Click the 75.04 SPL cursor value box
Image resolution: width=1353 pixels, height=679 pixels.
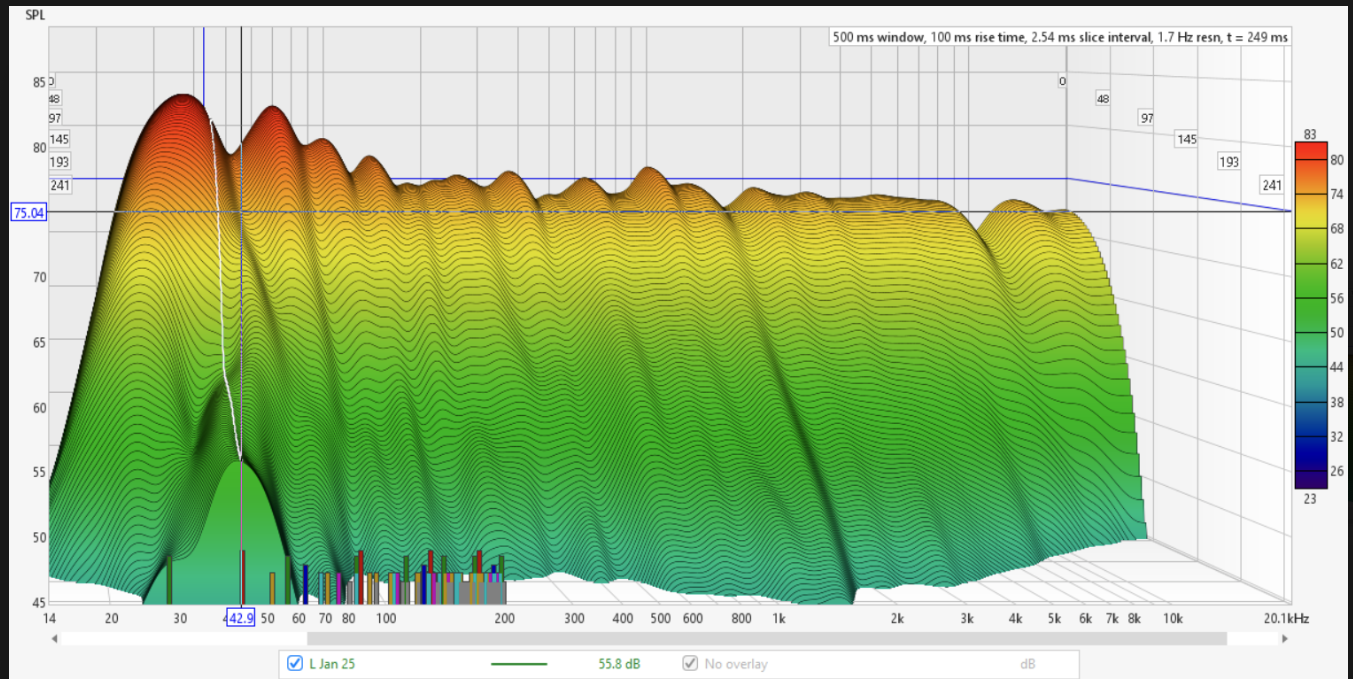(28, 212)
